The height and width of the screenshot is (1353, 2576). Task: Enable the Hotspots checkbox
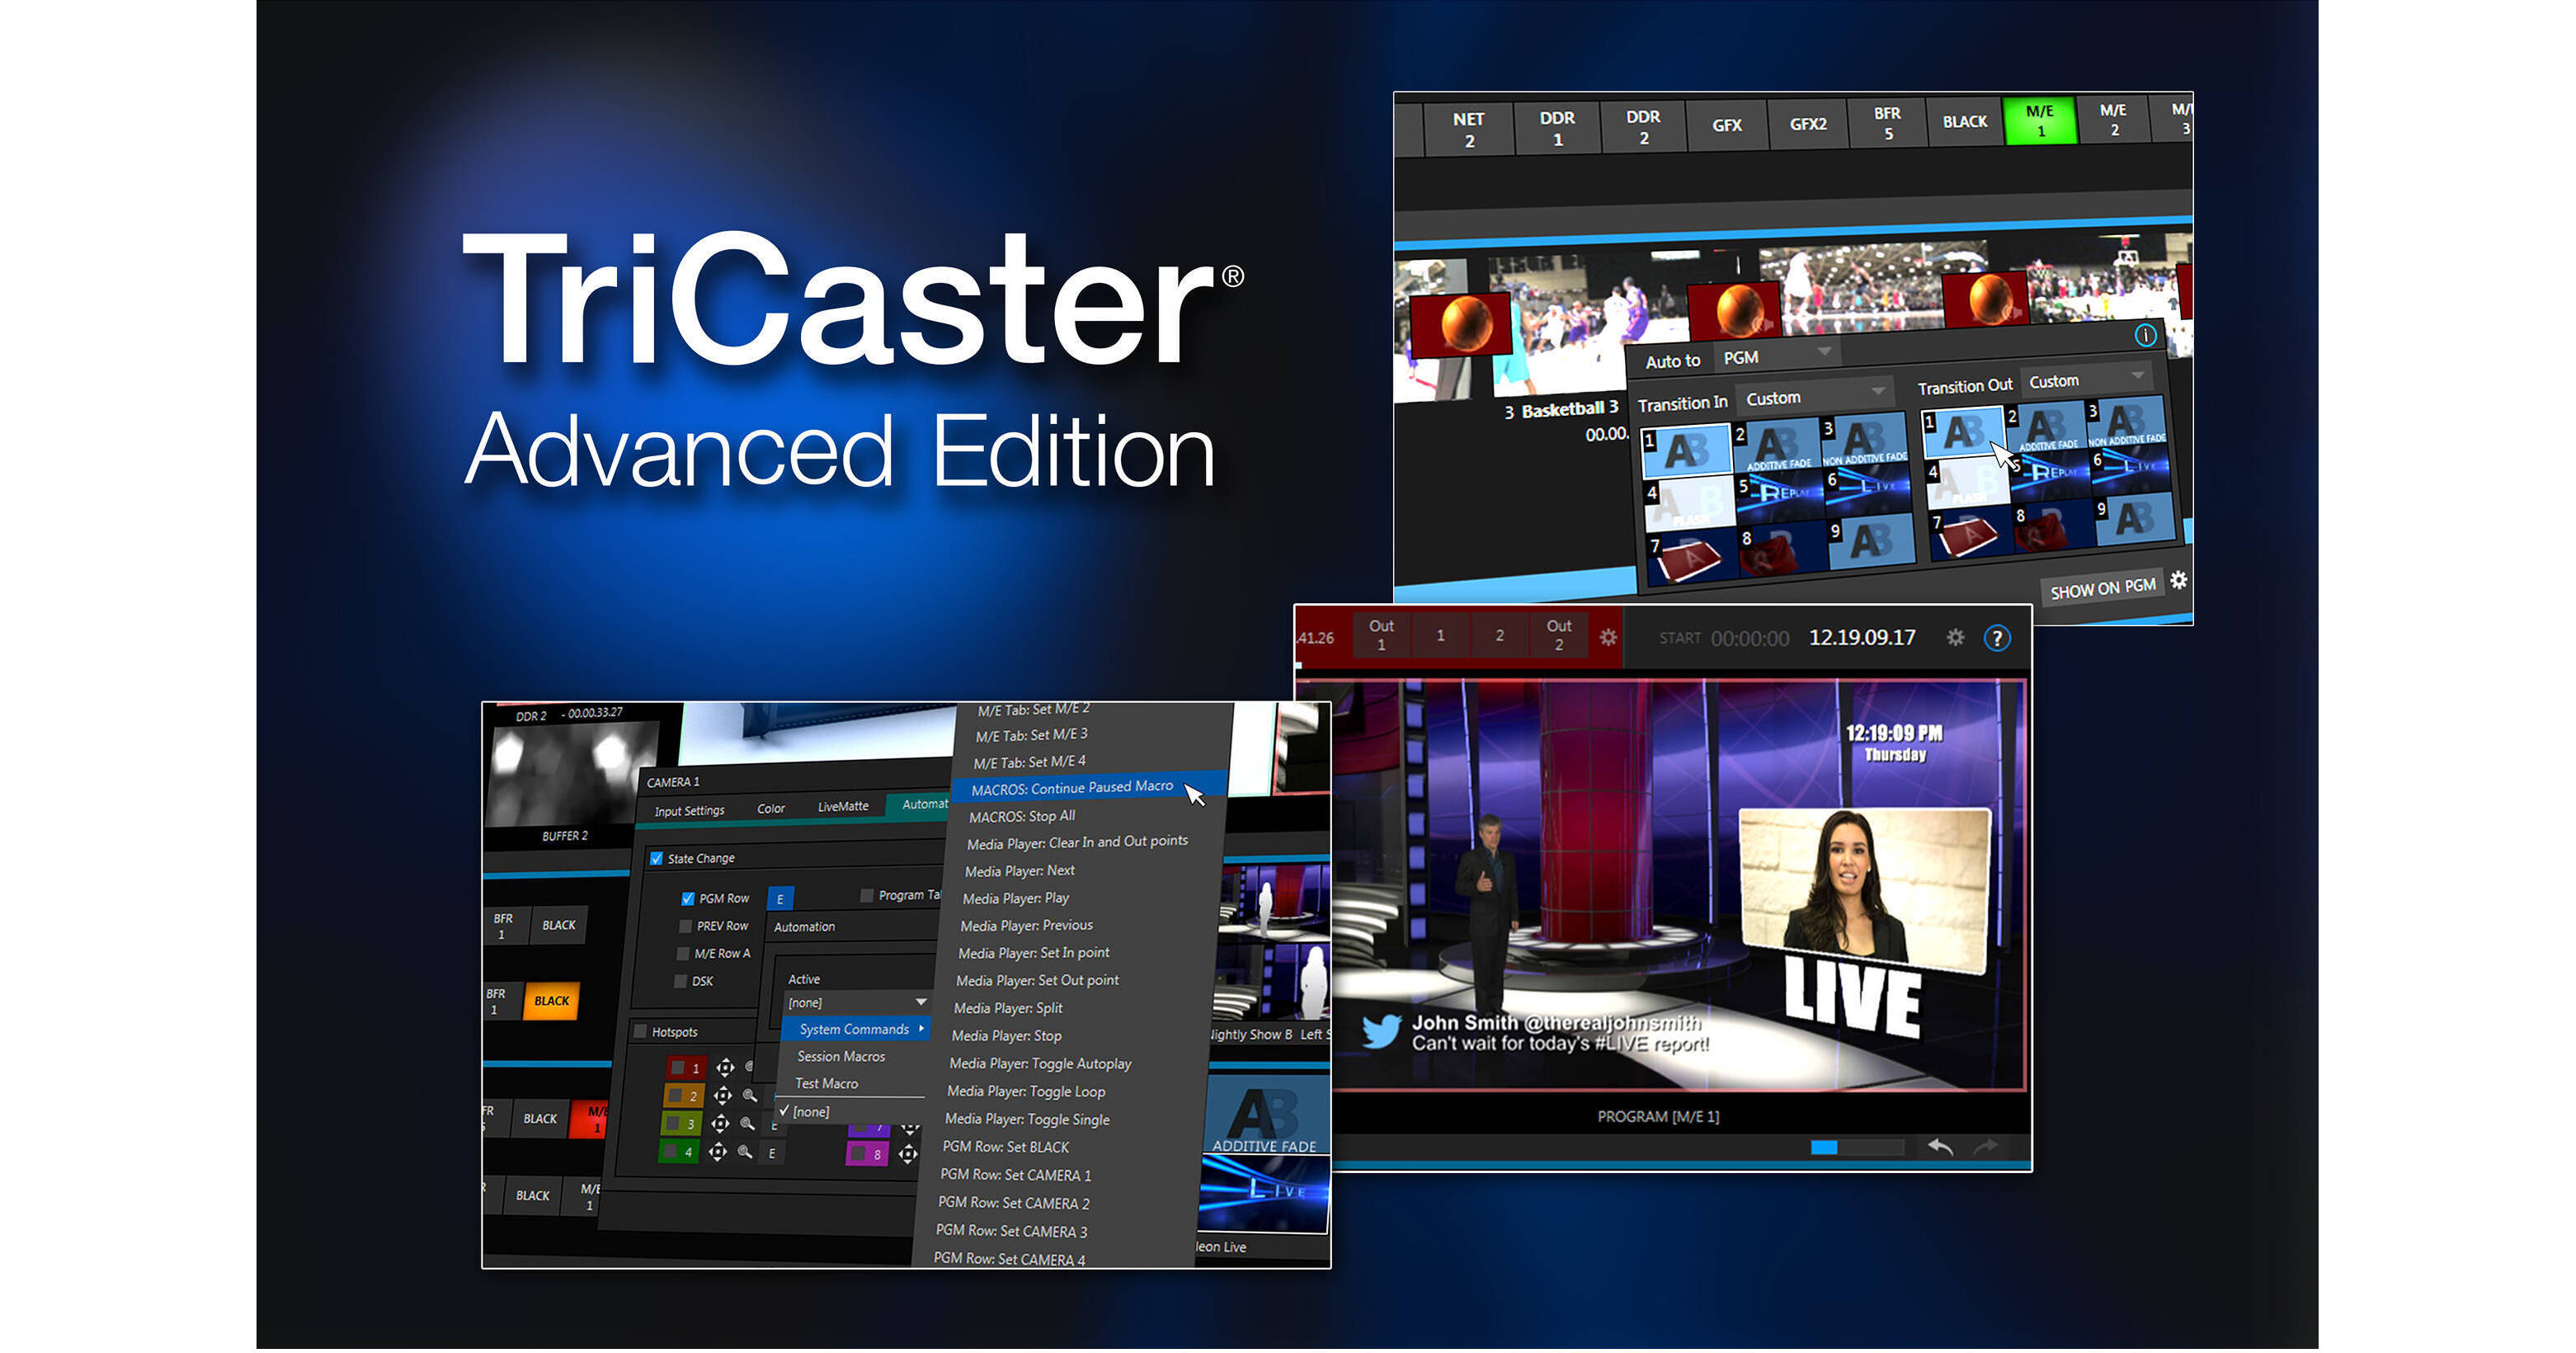[640, 1031]
